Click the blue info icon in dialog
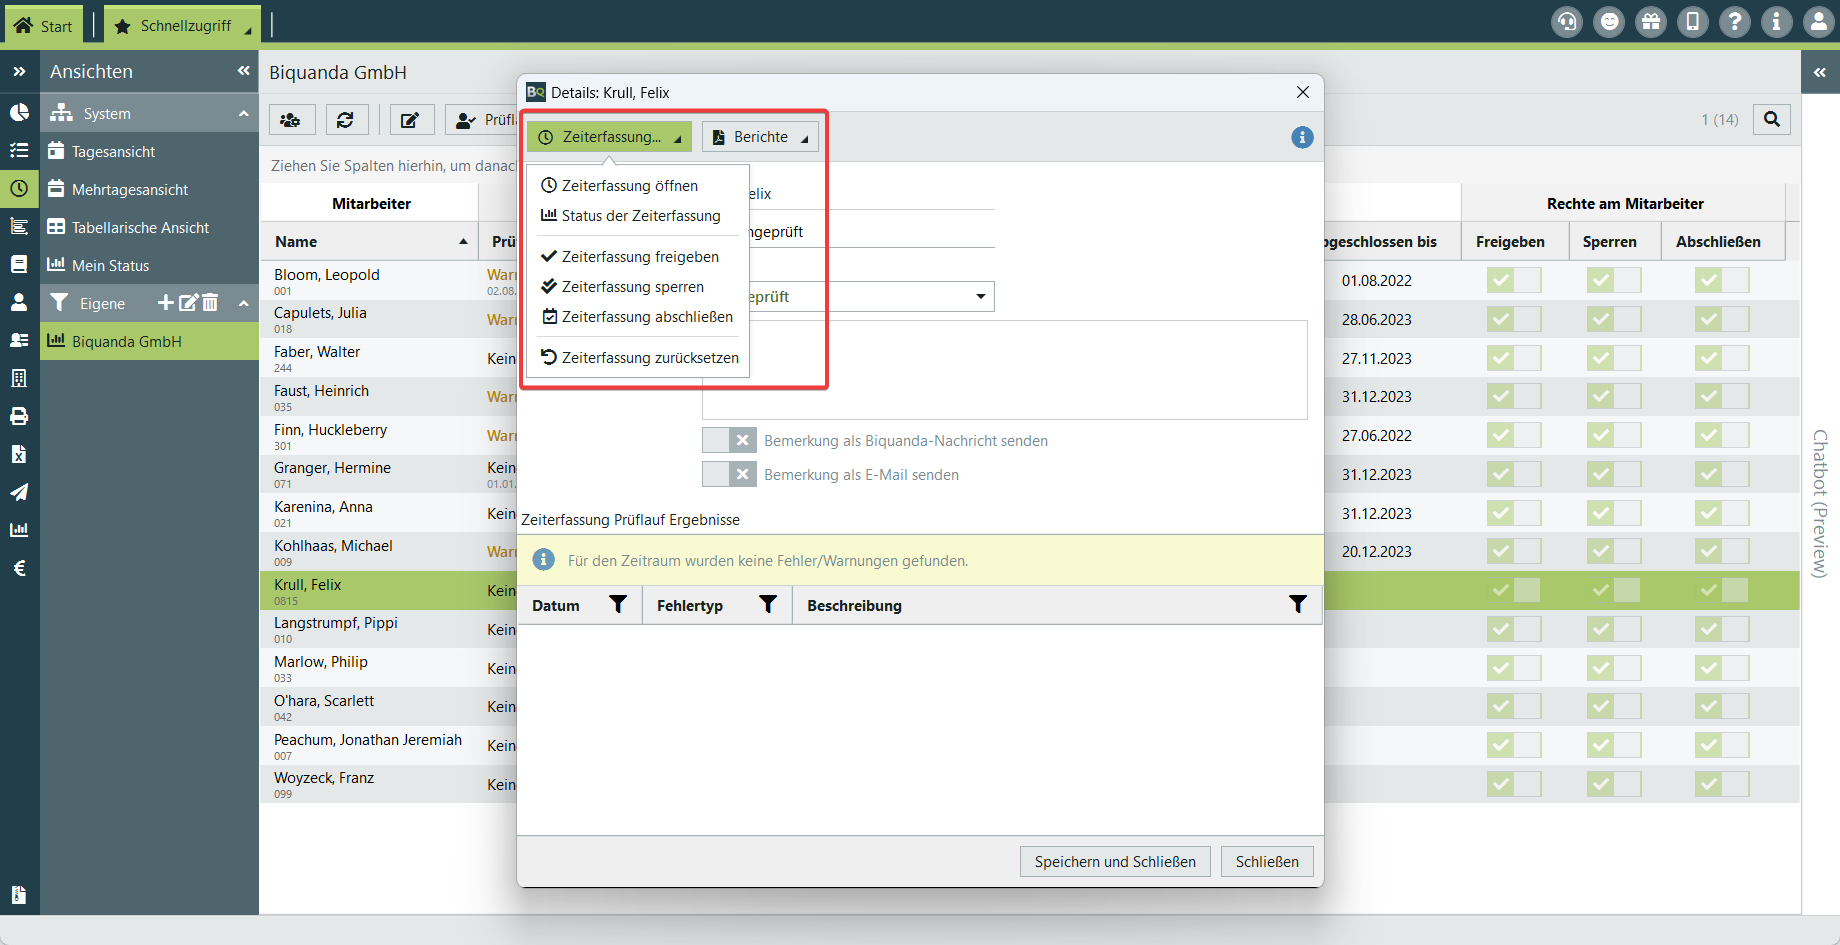This screenshot has height=945, width=1840. (x=1302, y=137)
